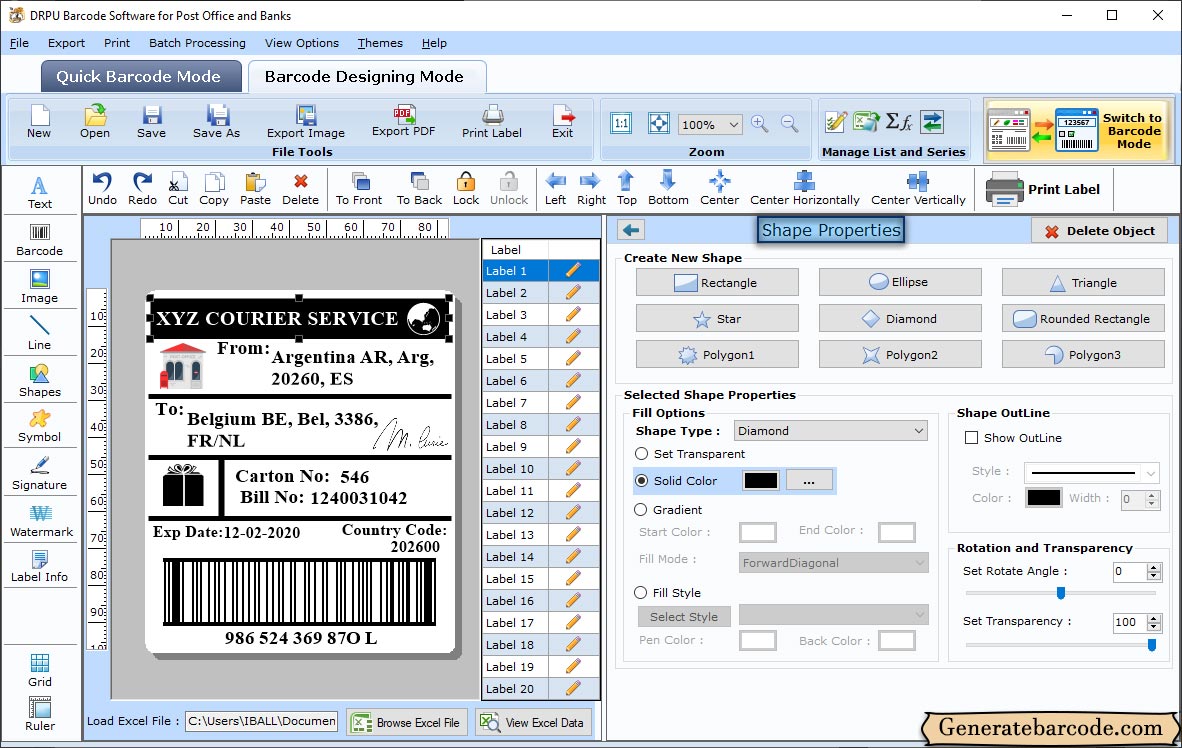
Task: Paste the clipboard object
Action: (x=256, y=189)
